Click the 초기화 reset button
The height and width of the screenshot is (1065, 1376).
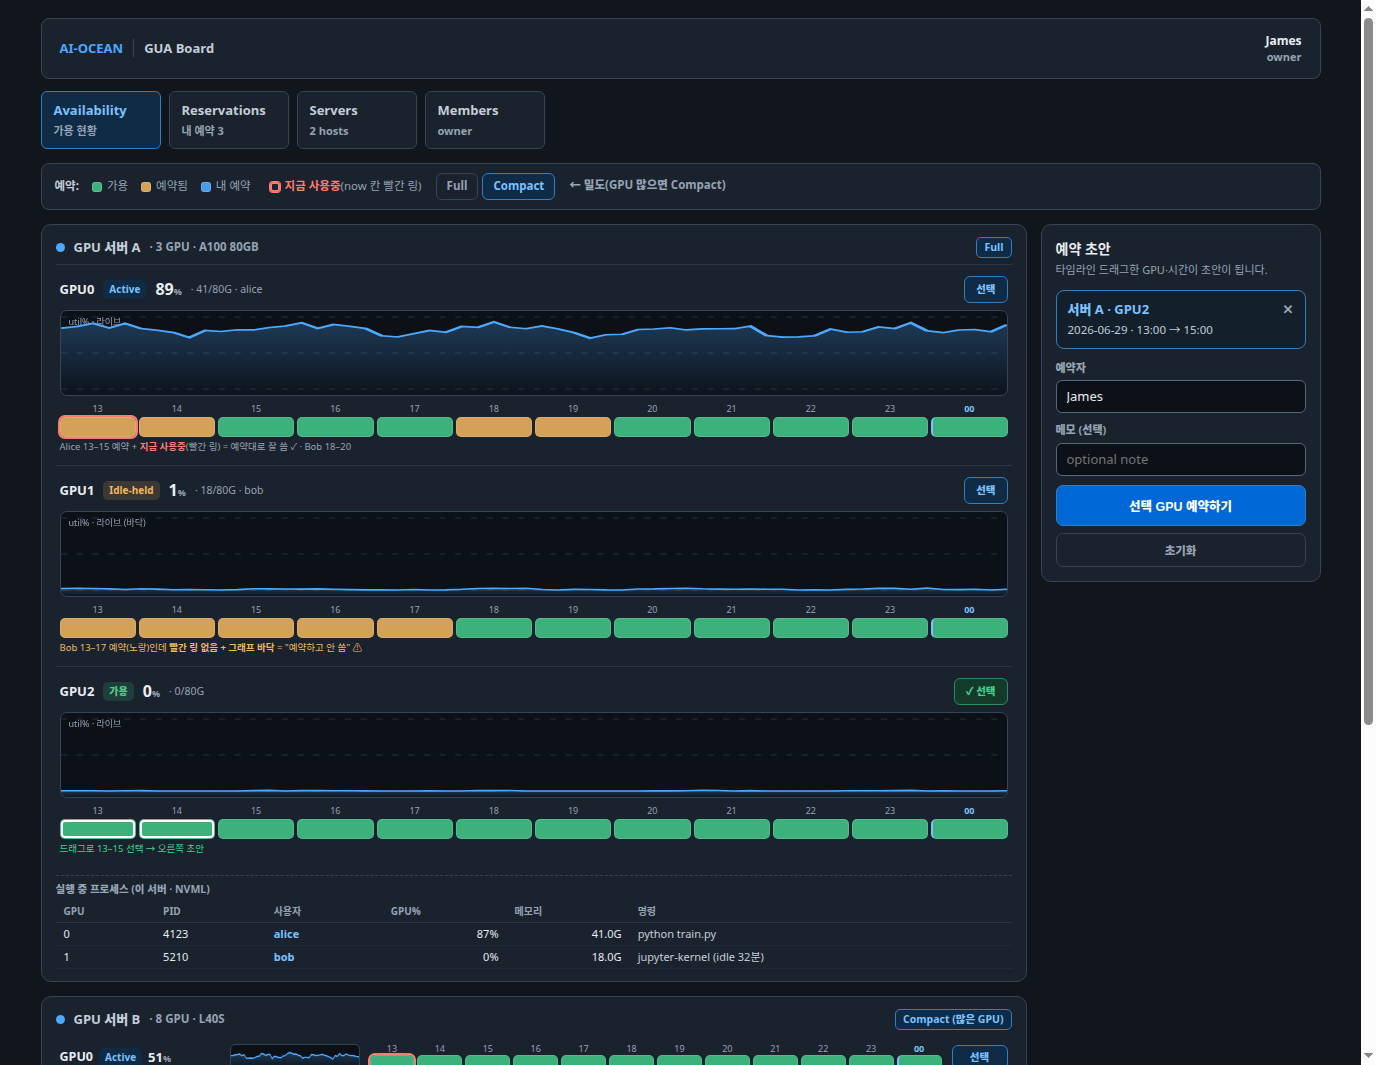(1181, 550)
